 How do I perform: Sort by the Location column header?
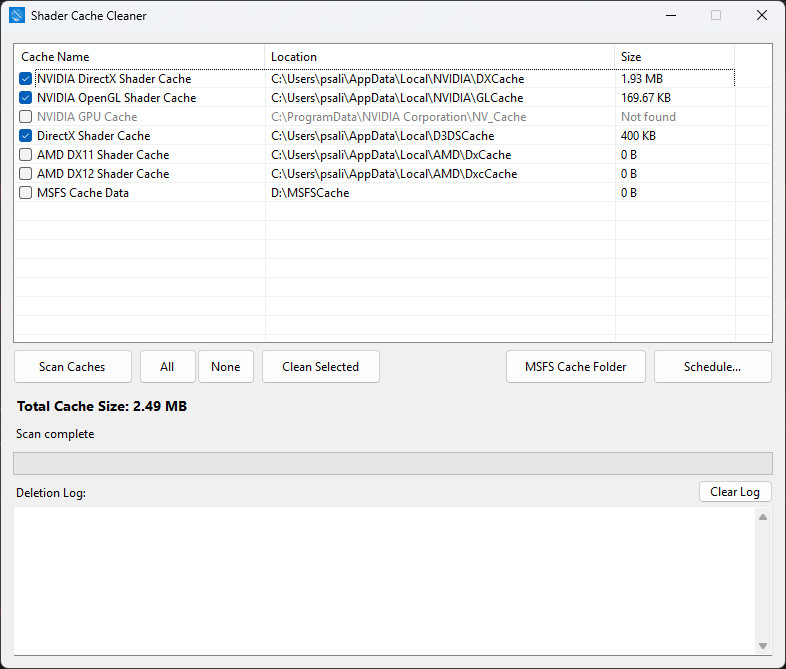[439, 57]
